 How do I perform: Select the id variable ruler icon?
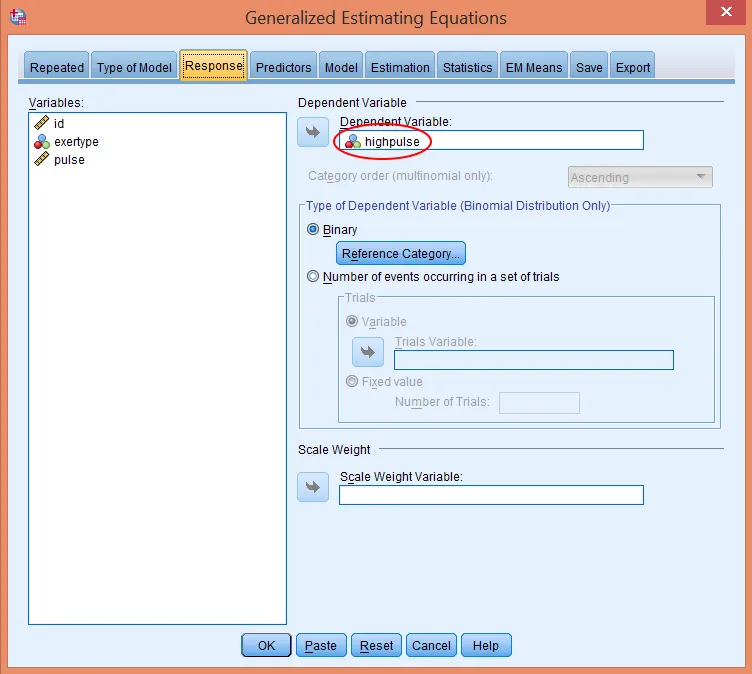[42, 123]
